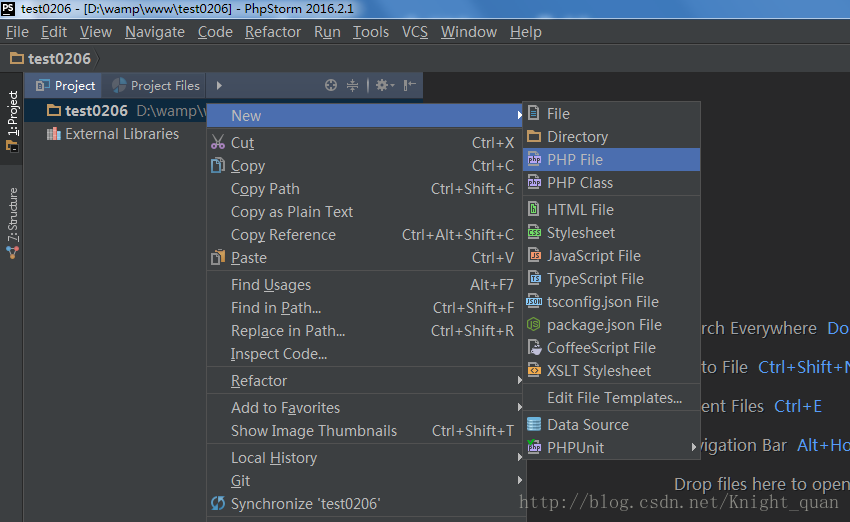850x522 pixels.
Task: Click the PHPUnit icon
Action: click(534, 447)
